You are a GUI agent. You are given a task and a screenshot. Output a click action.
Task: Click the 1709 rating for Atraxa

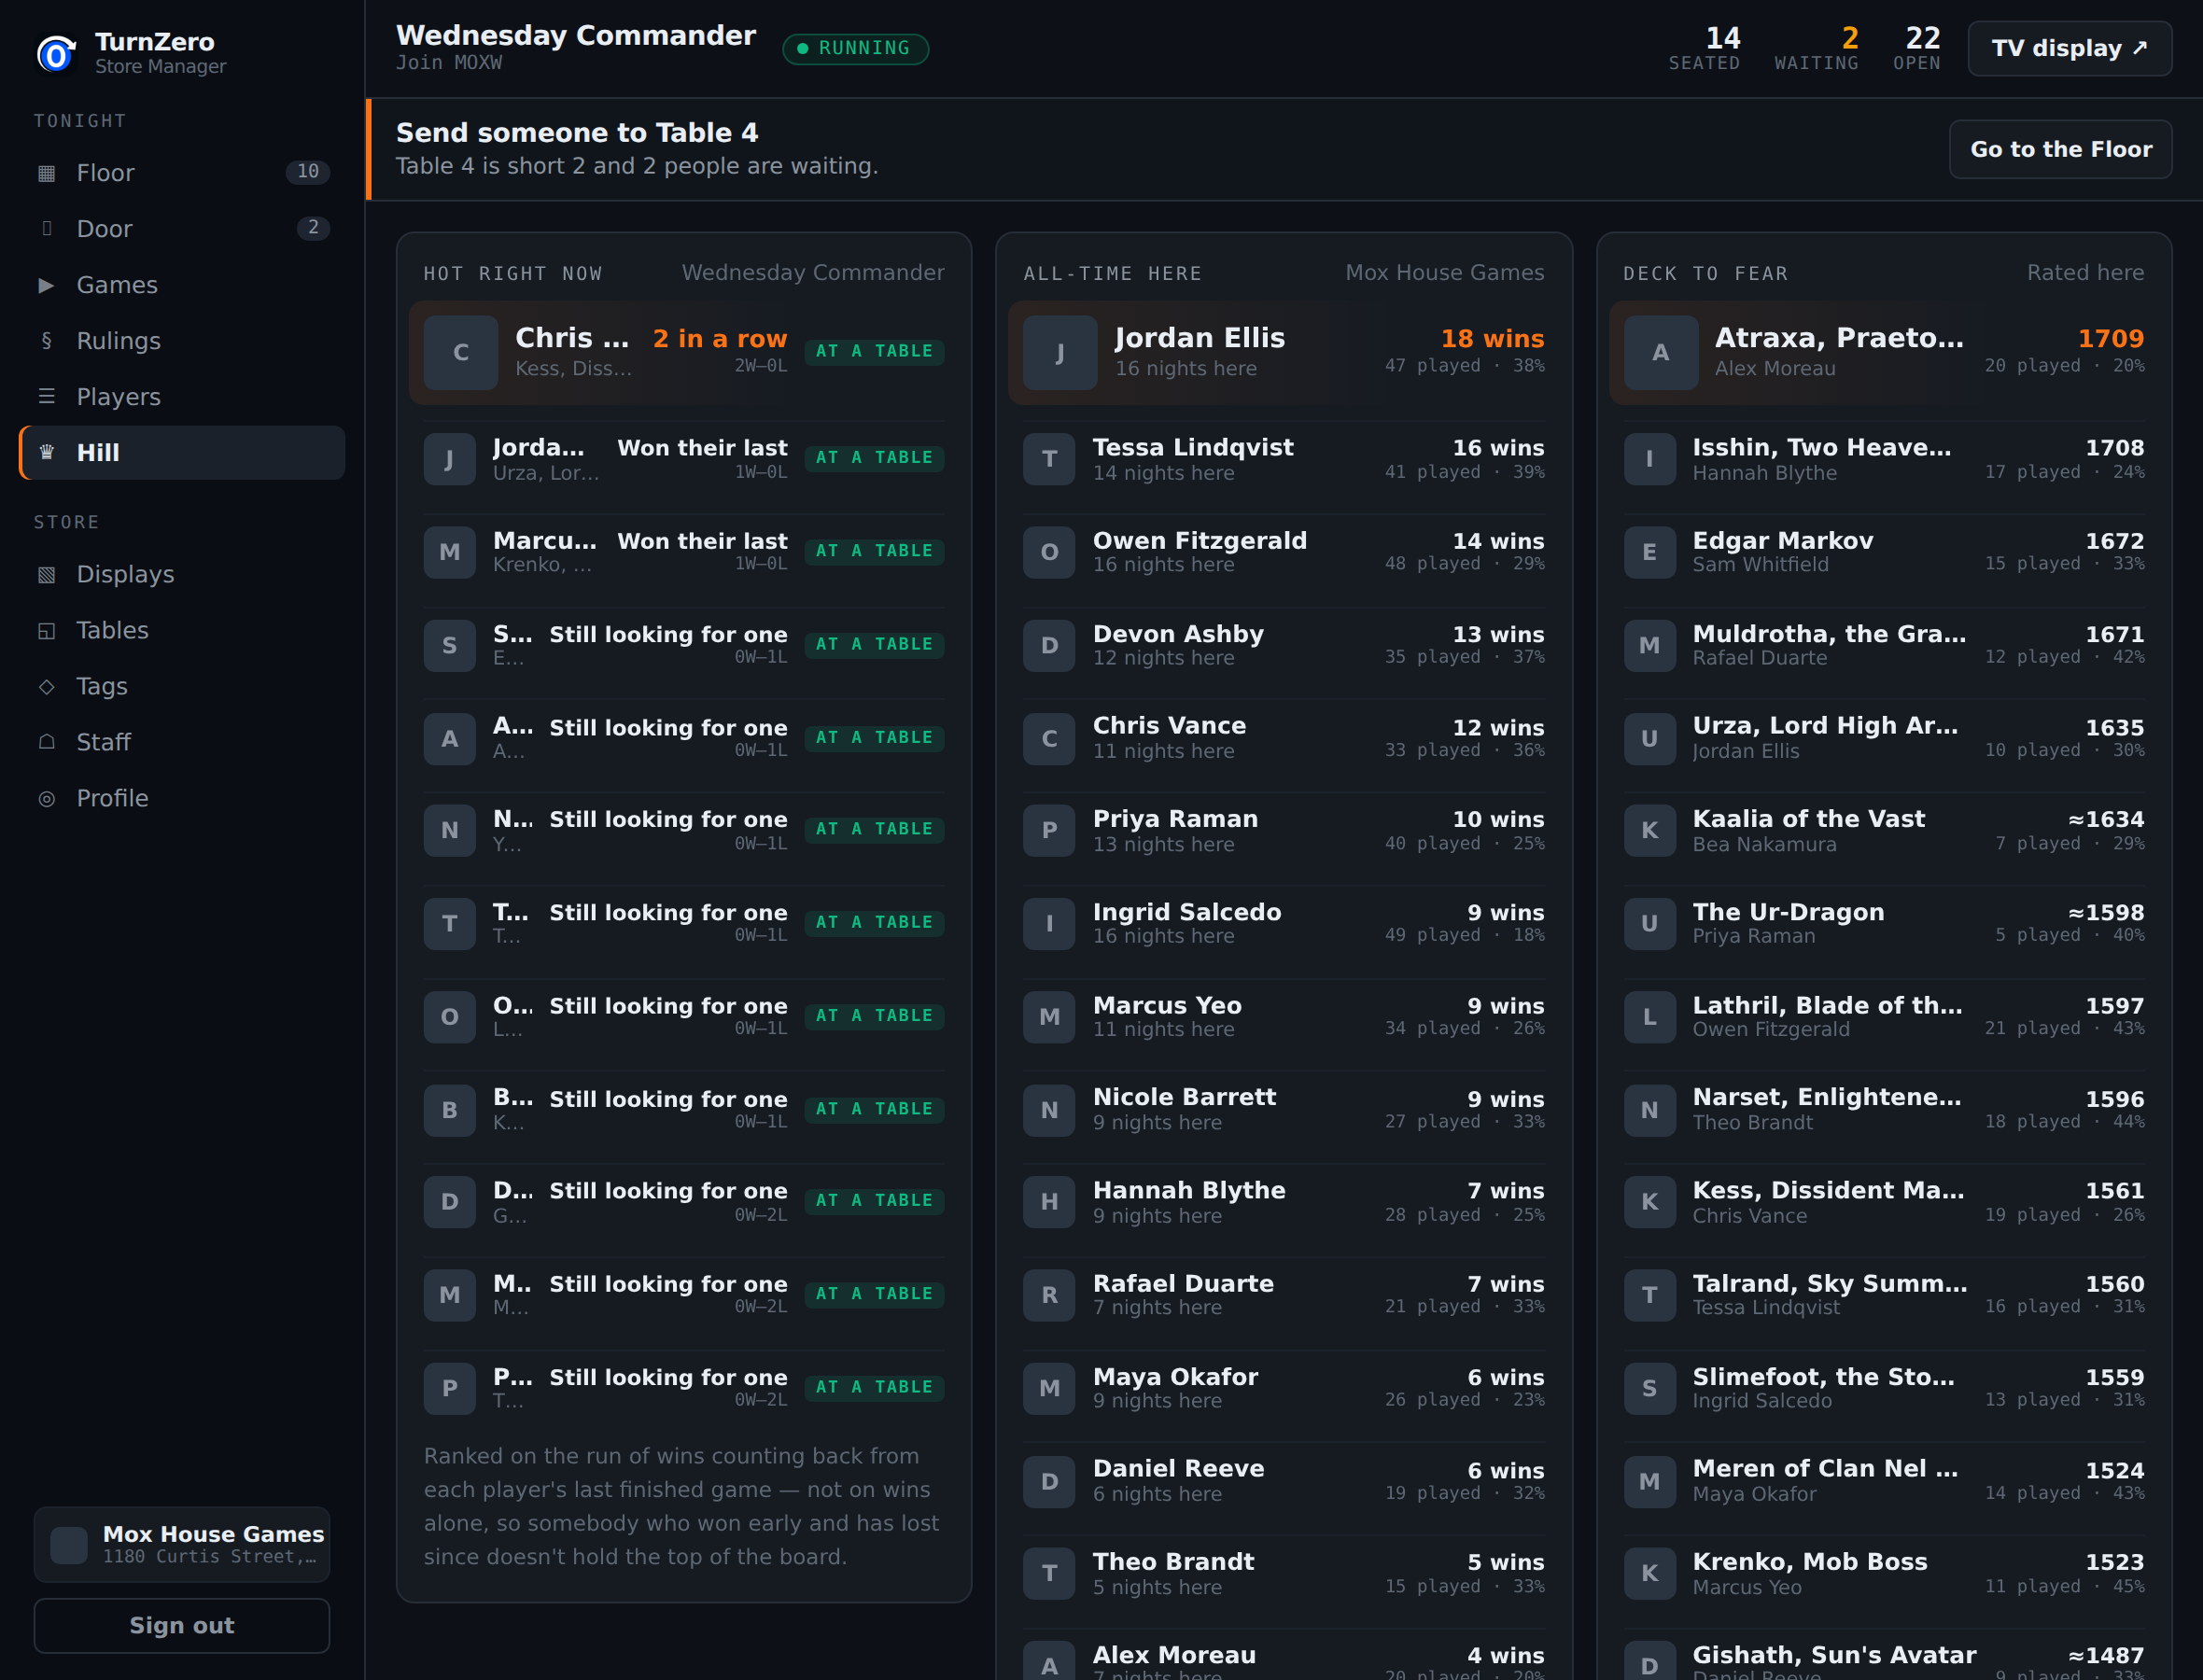(2111, 339)
